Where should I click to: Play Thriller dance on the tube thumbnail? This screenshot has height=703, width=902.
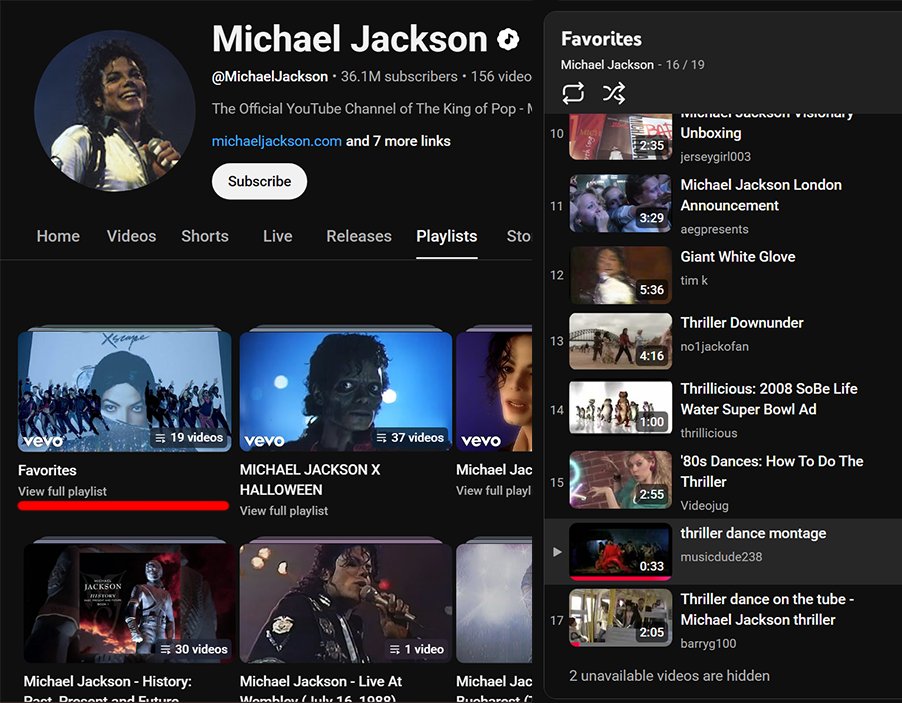click(x=621, y=618)
